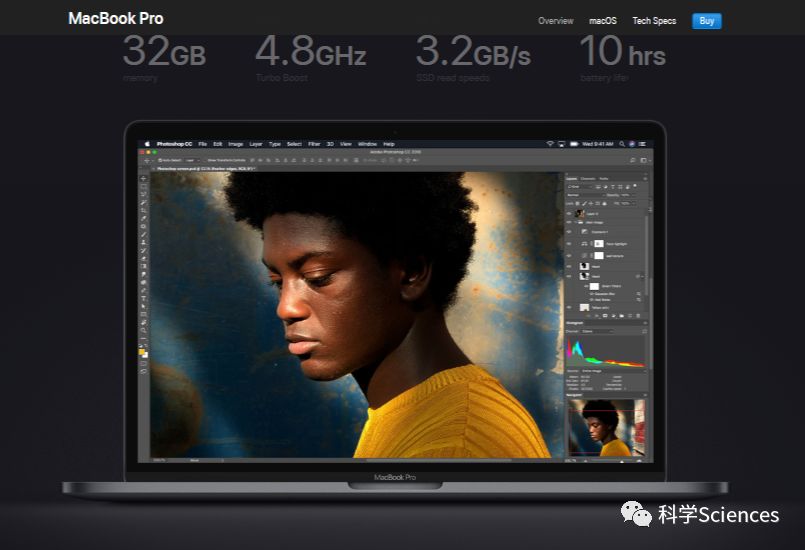This screenshot has height=550, width=805.
Task: Select the Eraser tool
Action: (143, 258)
